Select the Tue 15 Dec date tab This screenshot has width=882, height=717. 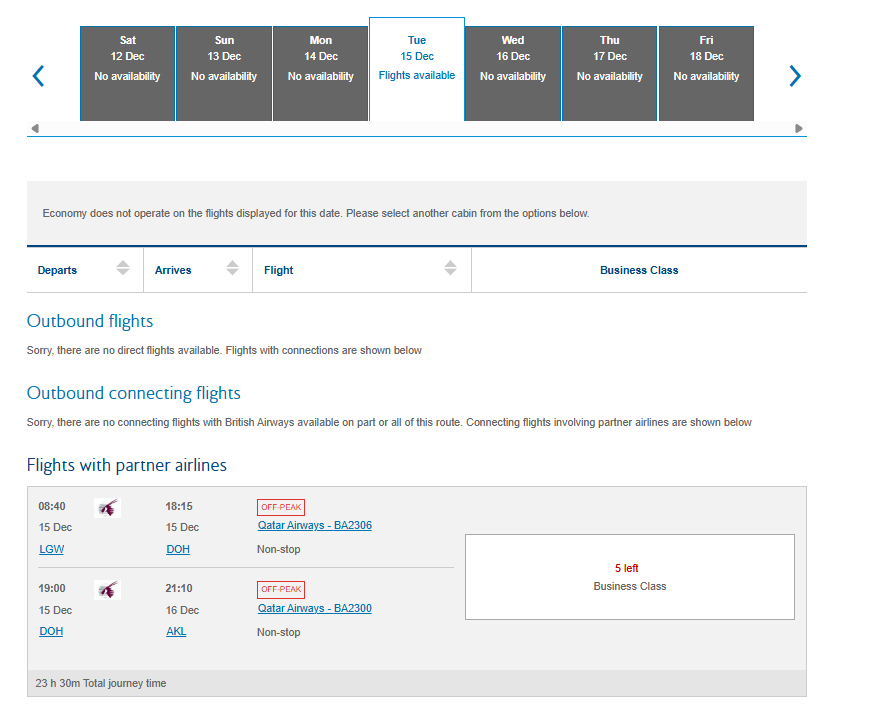417,69
